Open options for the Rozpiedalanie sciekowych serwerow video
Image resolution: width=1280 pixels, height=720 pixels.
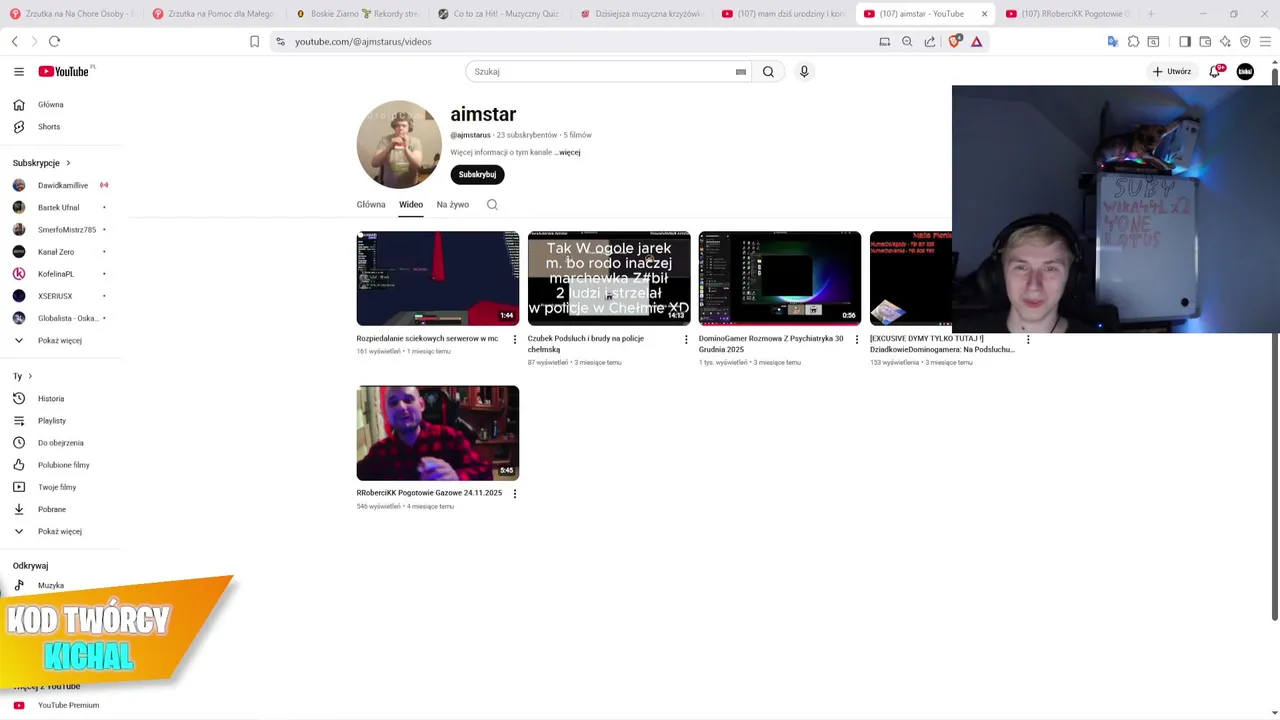(515, 339)
